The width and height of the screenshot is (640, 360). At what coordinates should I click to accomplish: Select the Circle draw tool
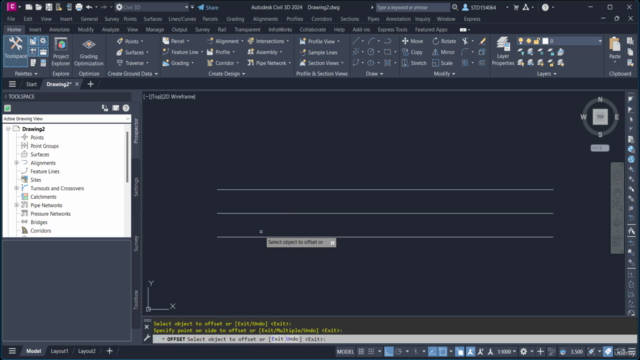point(371,52)
